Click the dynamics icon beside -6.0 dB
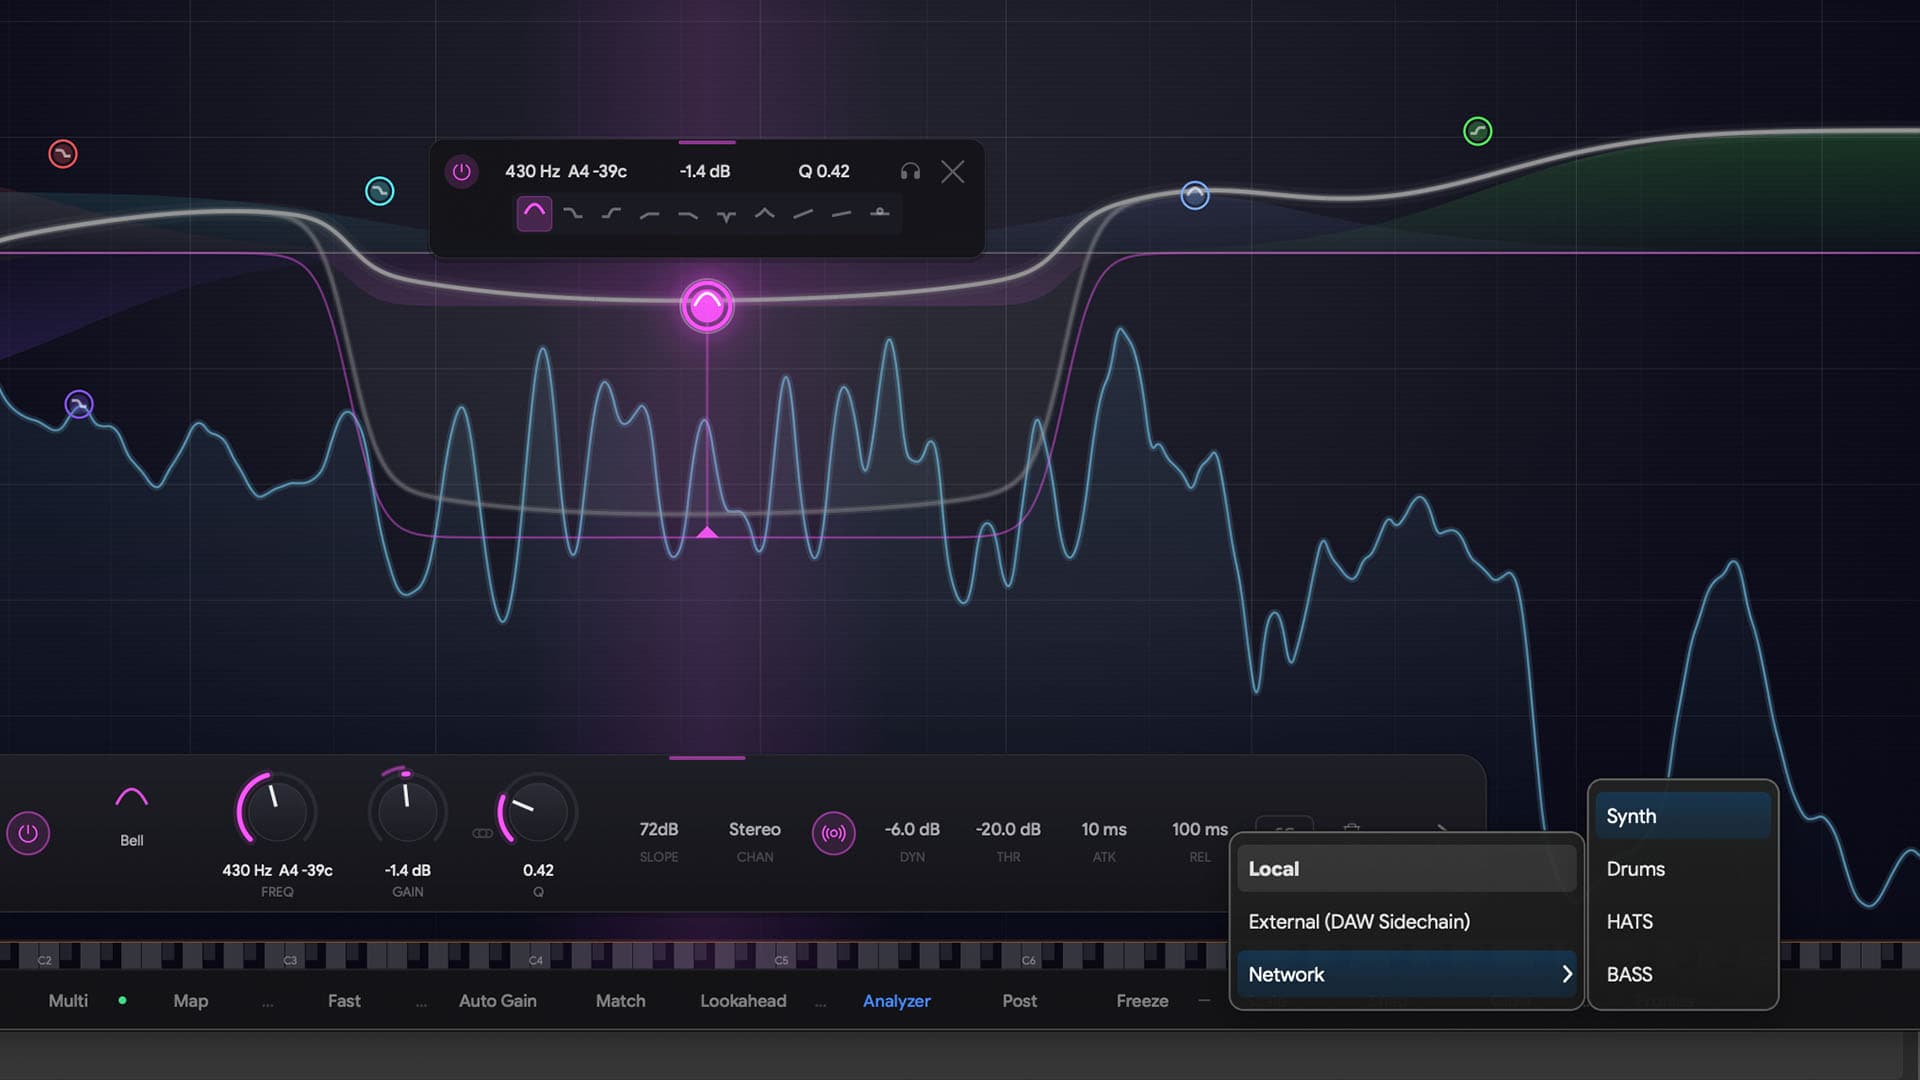 (x=833, y=833)
